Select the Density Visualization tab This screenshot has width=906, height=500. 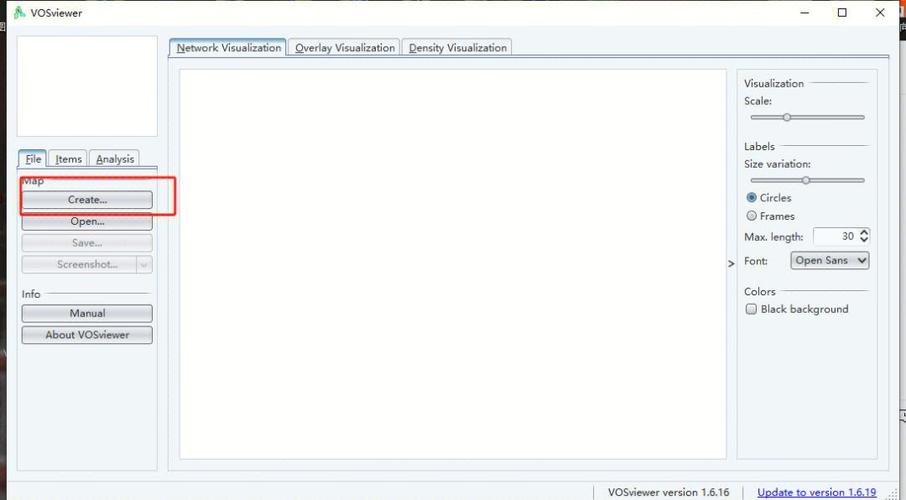click(x=457, y=48)
